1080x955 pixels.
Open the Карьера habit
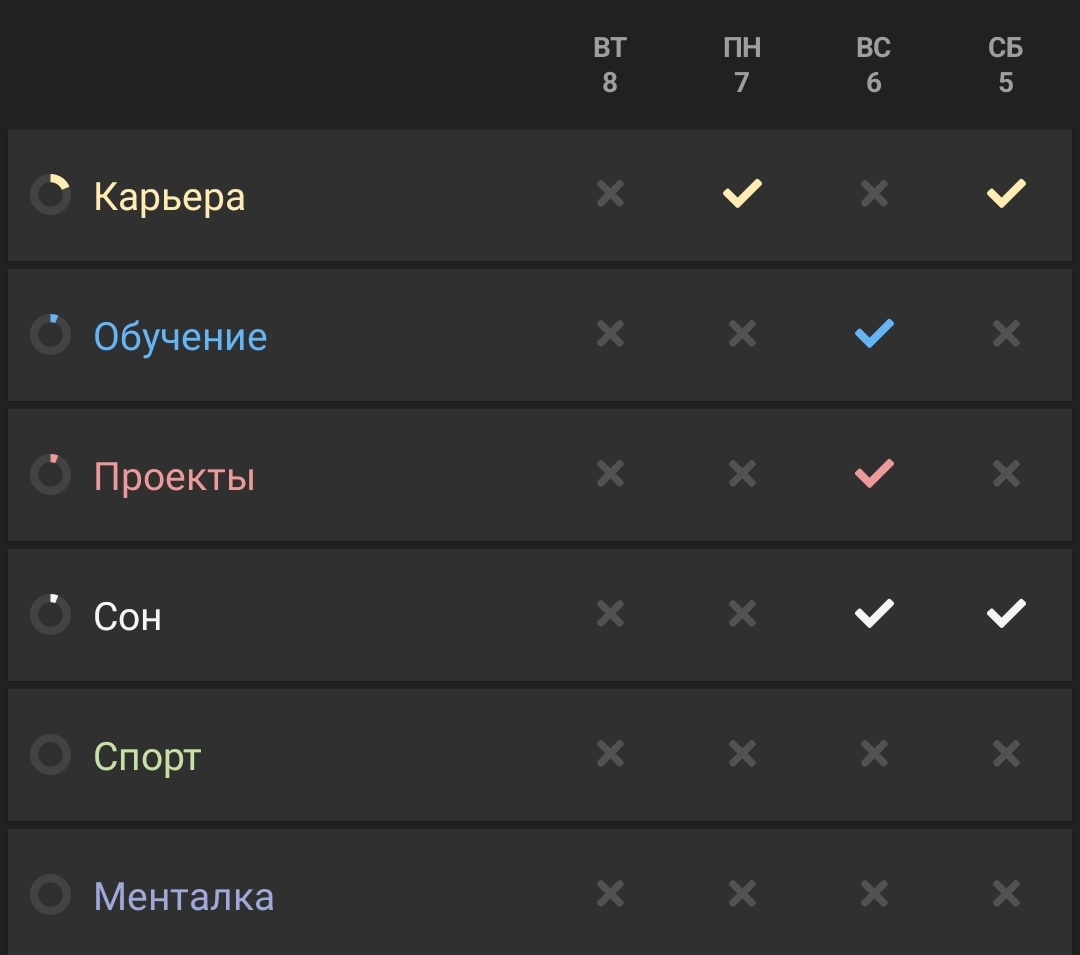[x=169, y=197]
